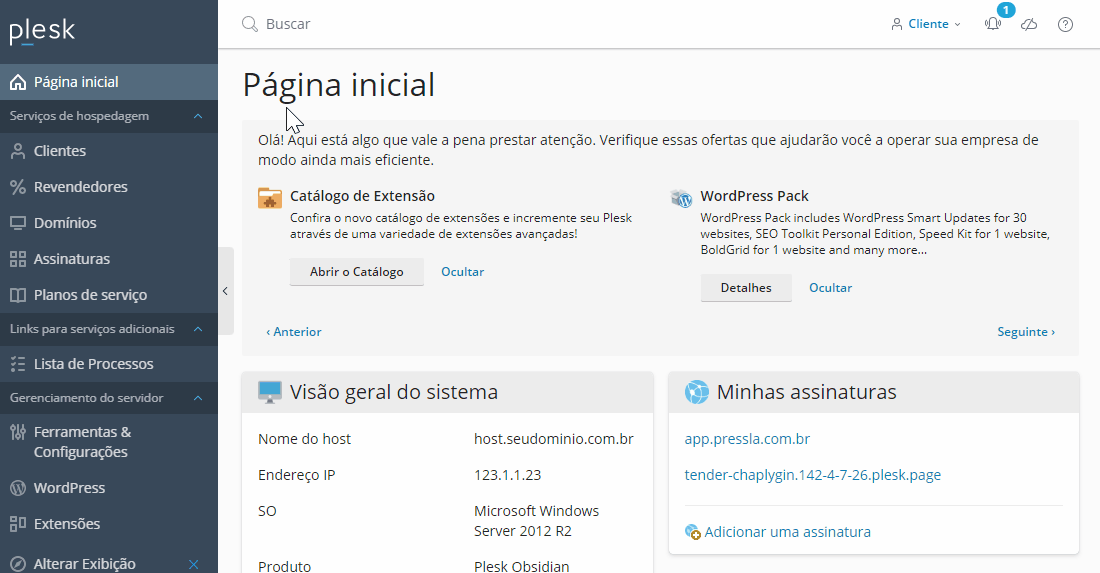Click the Revendedores percent icon

(18, 187)
